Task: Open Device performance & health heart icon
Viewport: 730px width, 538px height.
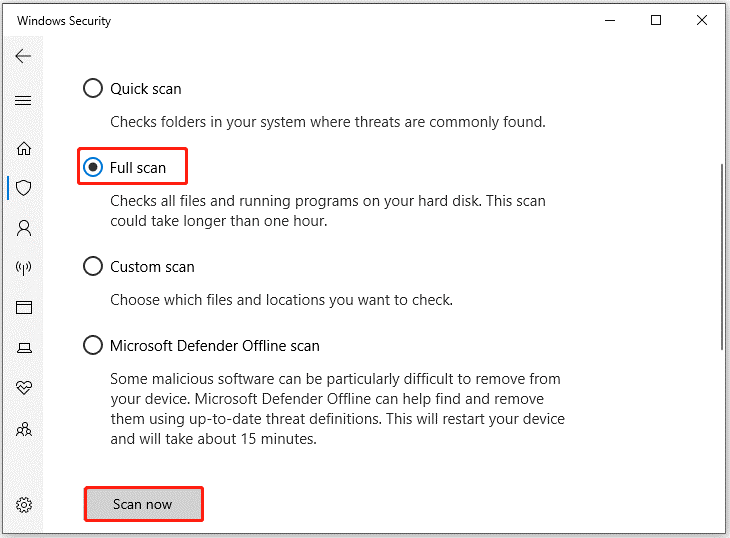Action: 24,387
